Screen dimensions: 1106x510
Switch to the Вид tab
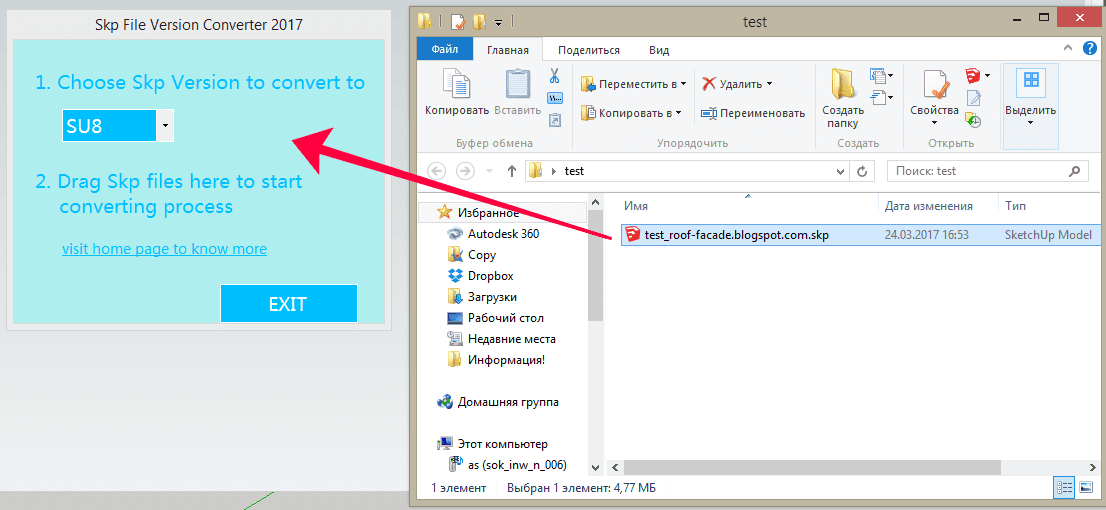point(659,50)
